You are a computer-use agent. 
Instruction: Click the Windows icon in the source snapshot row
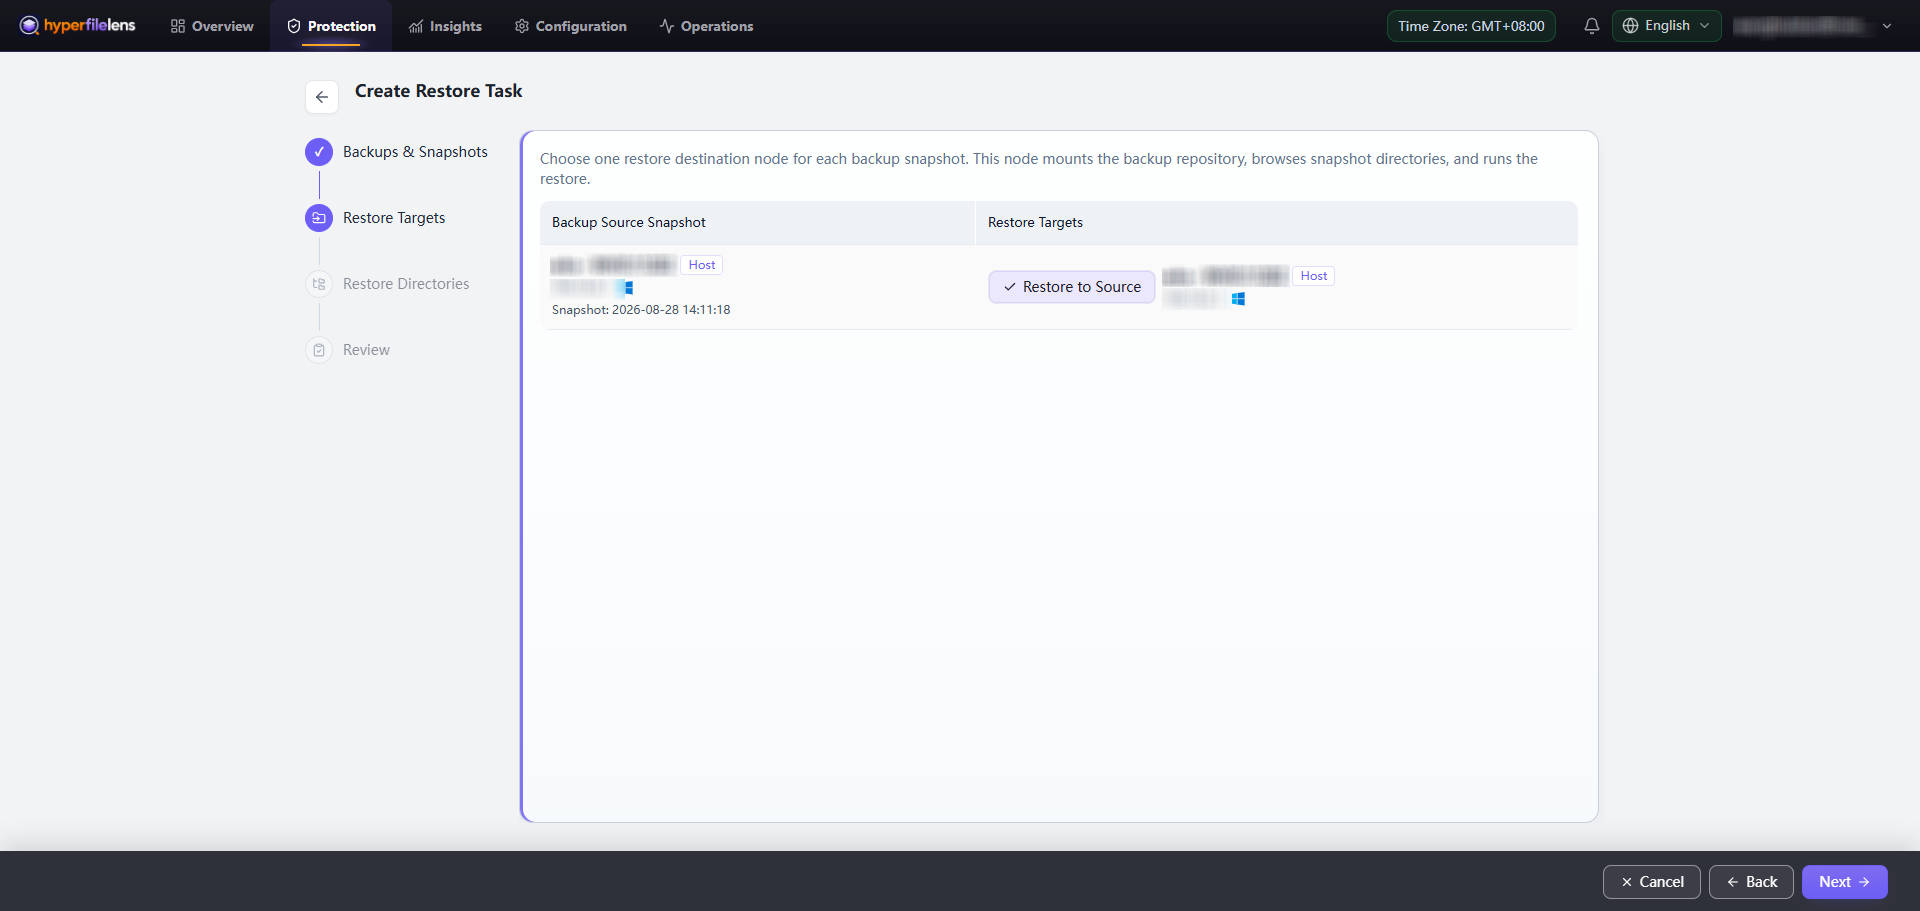point(628,288)
